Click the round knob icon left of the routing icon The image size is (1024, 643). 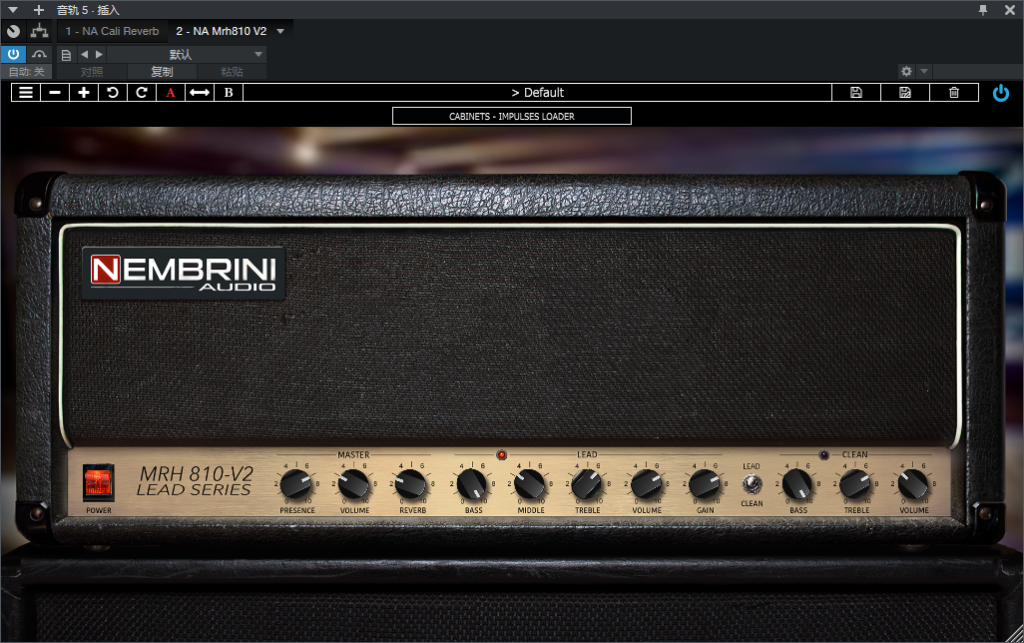click(13, 31)
